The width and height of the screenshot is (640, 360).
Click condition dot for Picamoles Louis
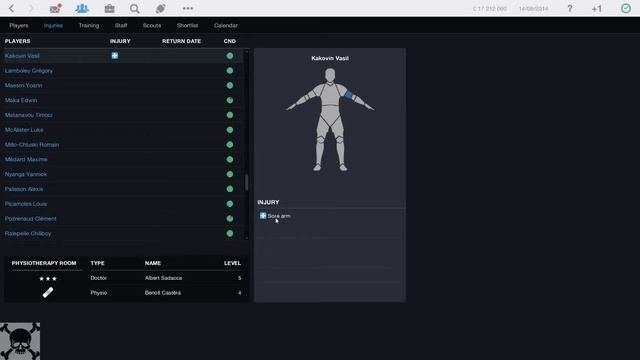pos(230,204)
